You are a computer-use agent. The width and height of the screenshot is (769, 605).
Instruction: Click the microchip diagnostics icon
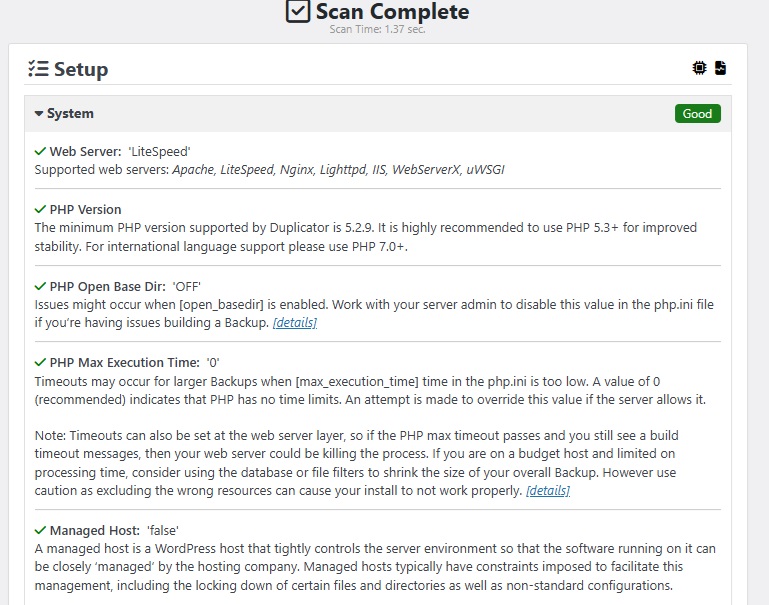[700, 68]
